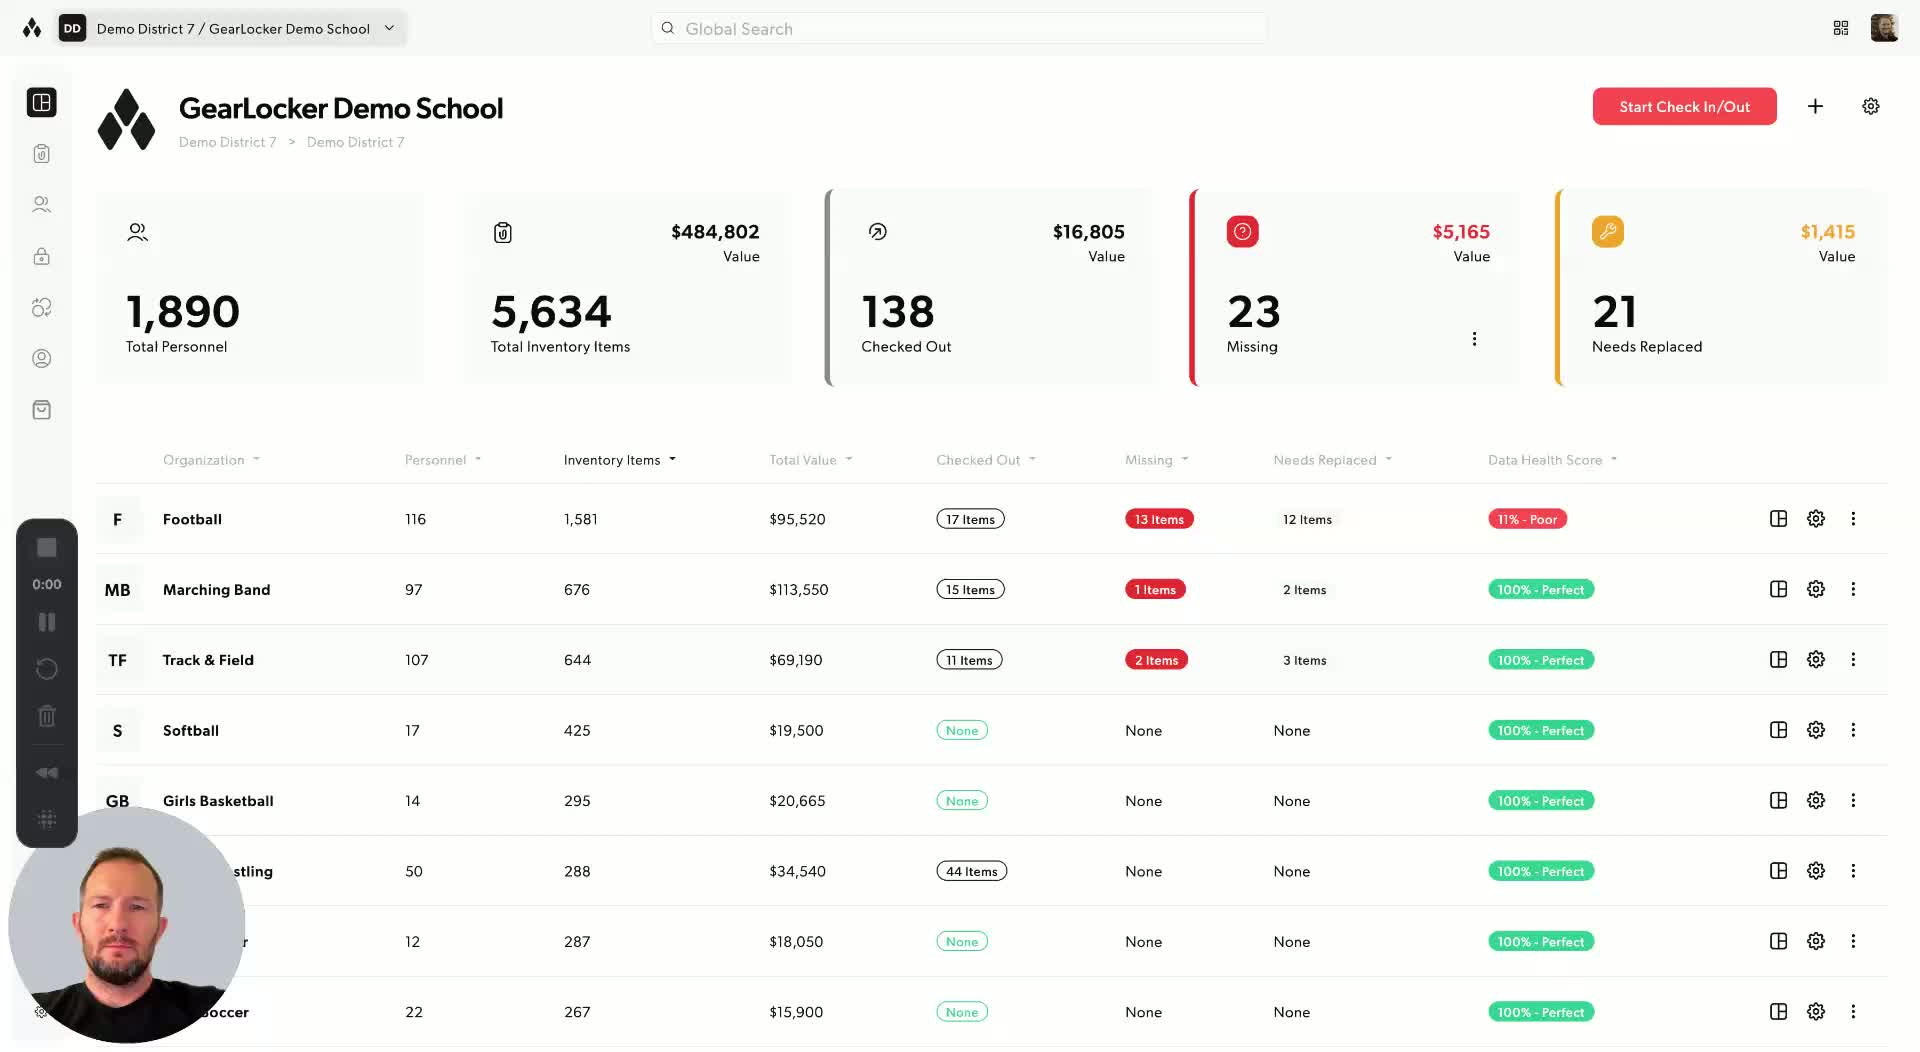Viewport: 1920px width, 1052px height.
Task: Sort table by Data Health Score column
Action: [1553, 460]
